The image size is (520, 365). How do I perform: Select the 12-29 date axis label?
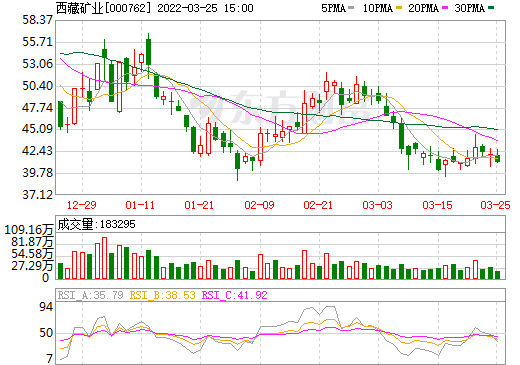click(81, 205)
